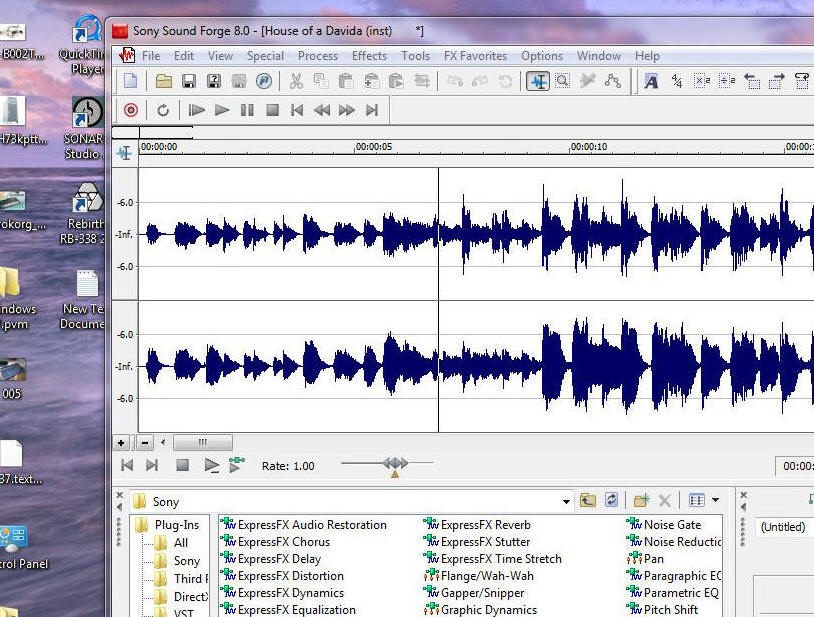Toggle Loop Playback in the transport bar
Viewport: 814px width, 617px height.
point(163,110)
